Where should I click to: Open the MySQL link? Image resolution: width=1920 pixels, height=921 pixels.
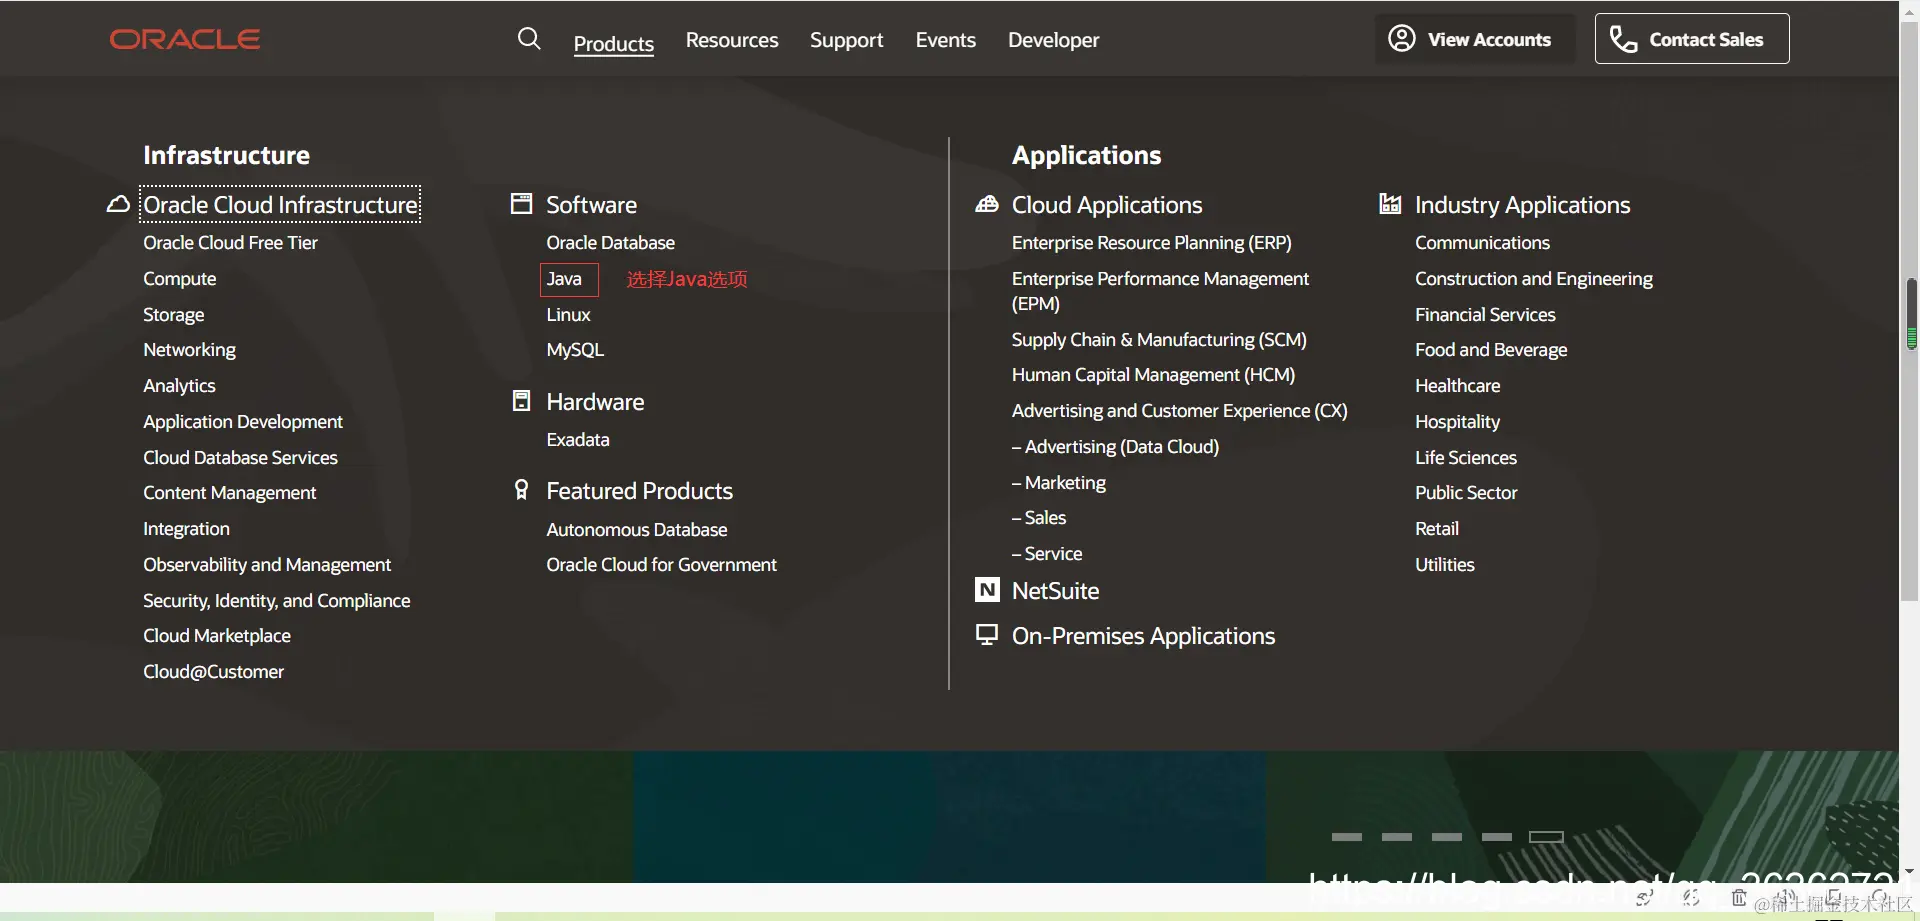(575, 350)
